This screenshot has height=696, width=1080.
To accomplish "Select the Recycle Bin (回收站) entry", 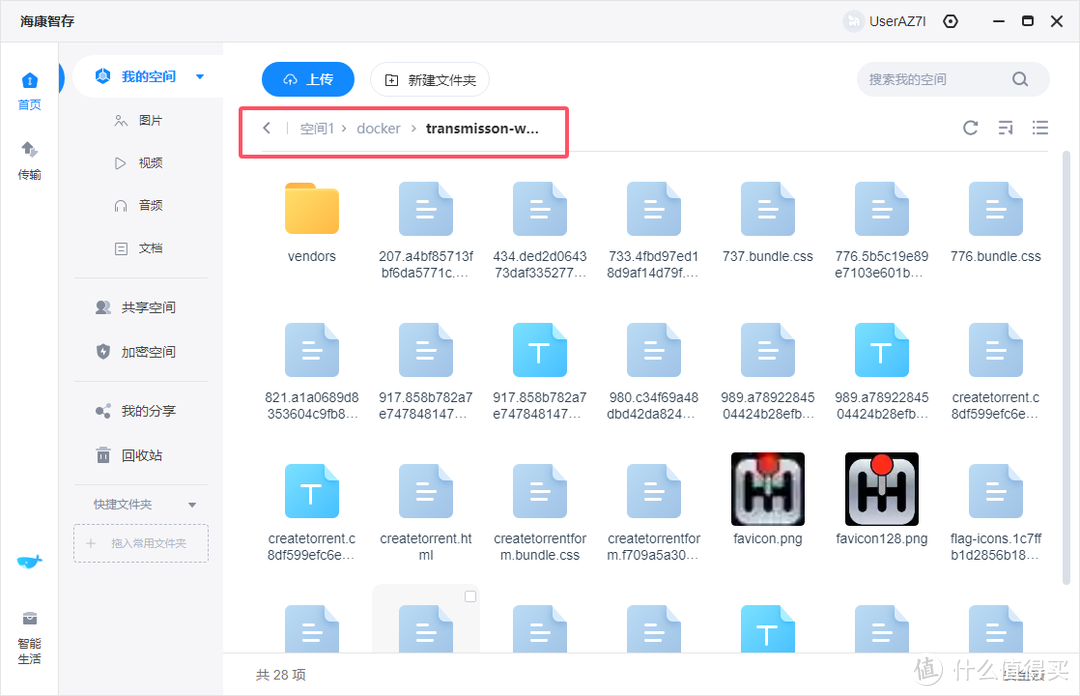I will tap(141, 455).
